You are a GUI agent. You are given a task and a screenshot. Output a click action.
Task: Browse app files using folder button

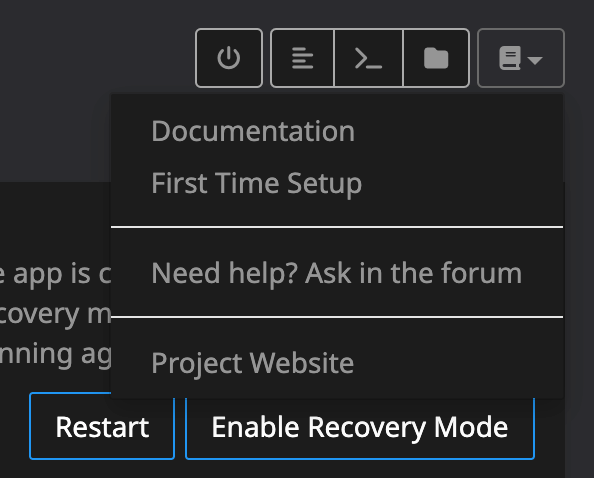point(436,58)
